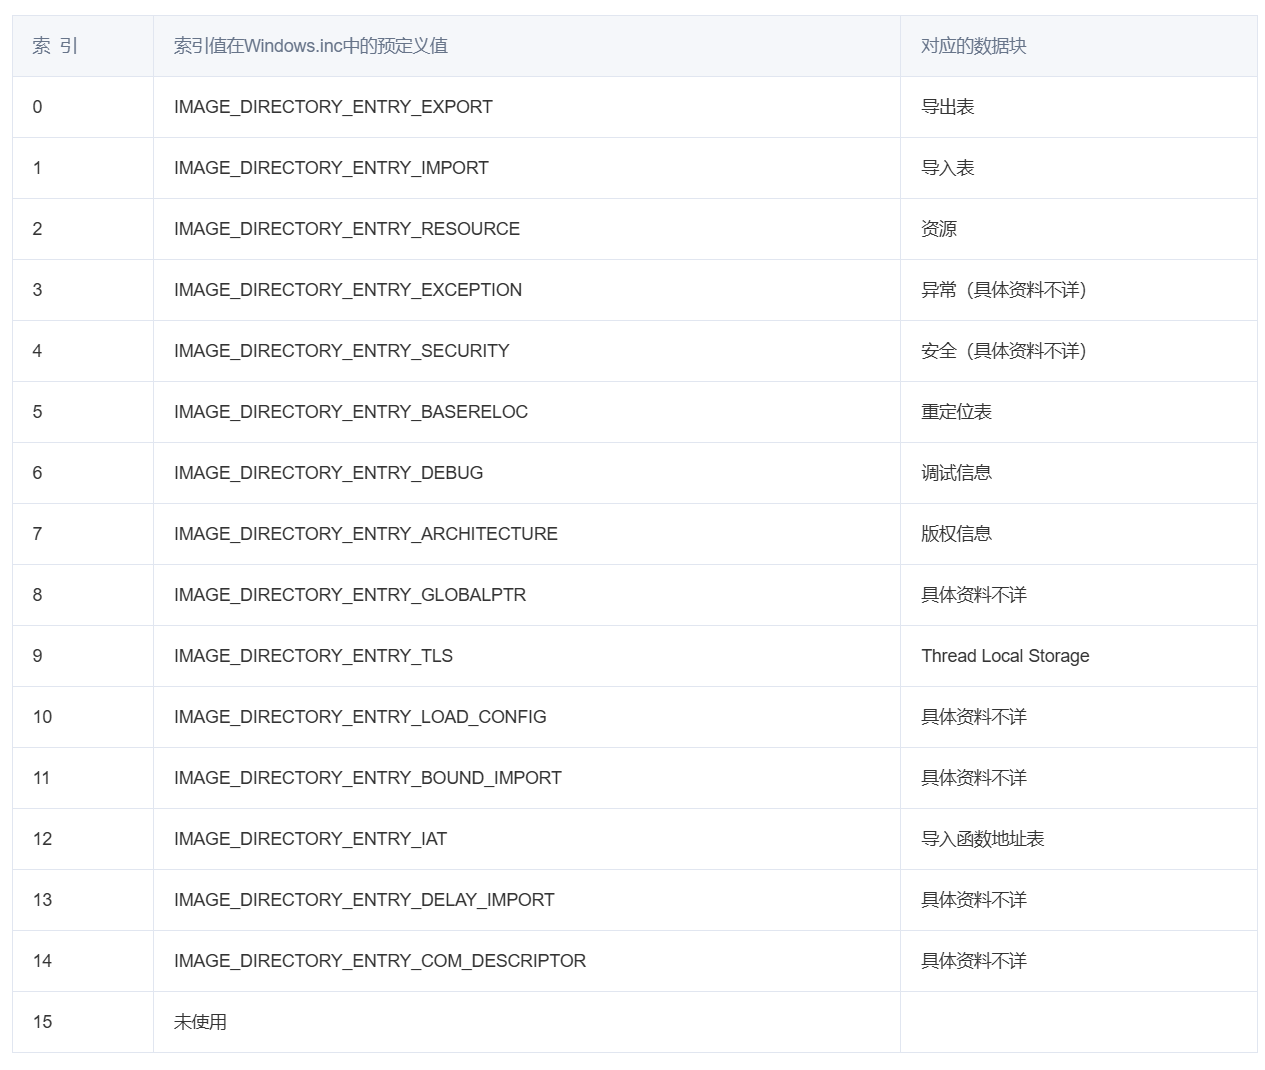Click on IMAGE_DIRECTORY_ENTRY_BASERELOC
The image size is (1265, 1070).
point(351,412)
